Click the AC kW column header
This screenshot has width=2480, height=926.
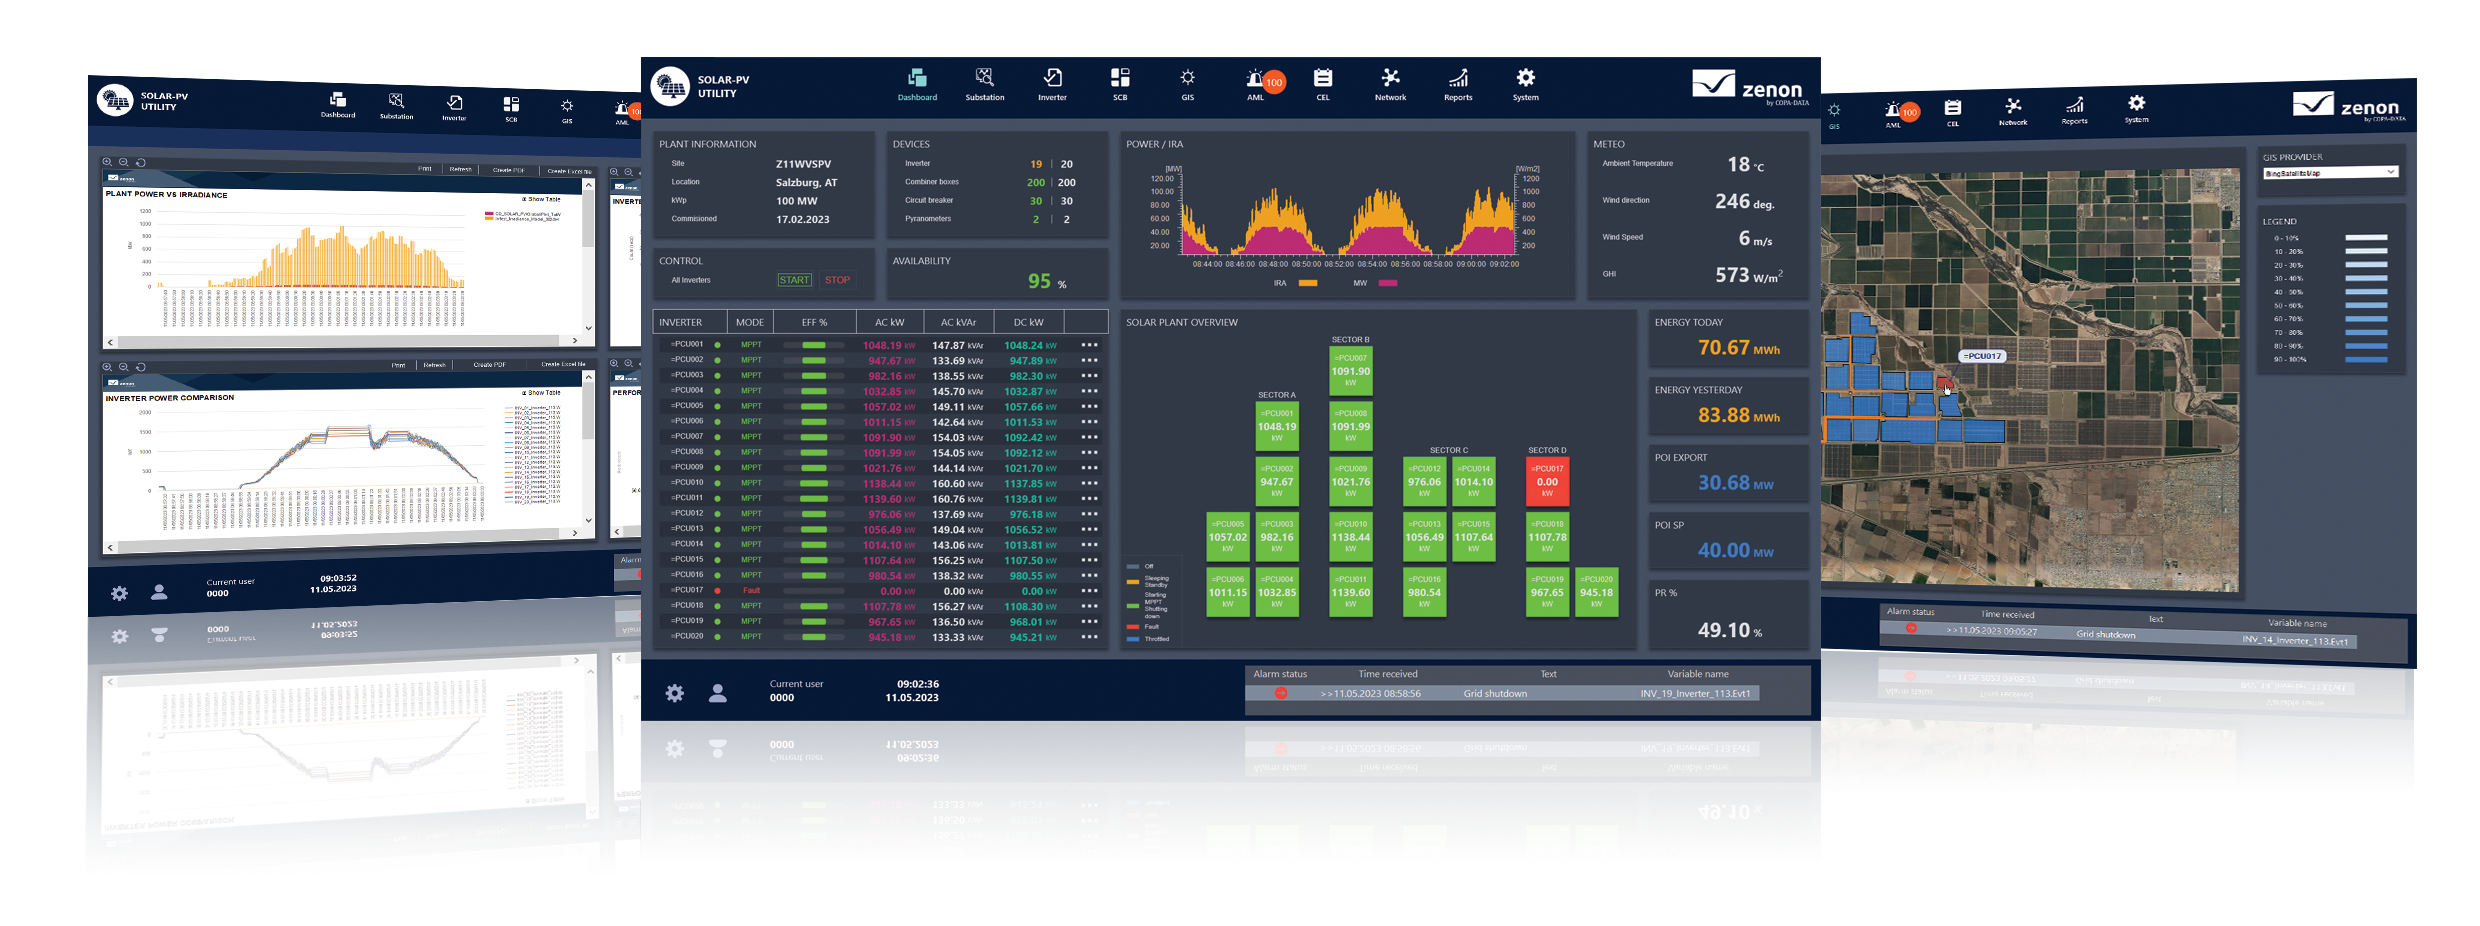(x=889, y=322)
